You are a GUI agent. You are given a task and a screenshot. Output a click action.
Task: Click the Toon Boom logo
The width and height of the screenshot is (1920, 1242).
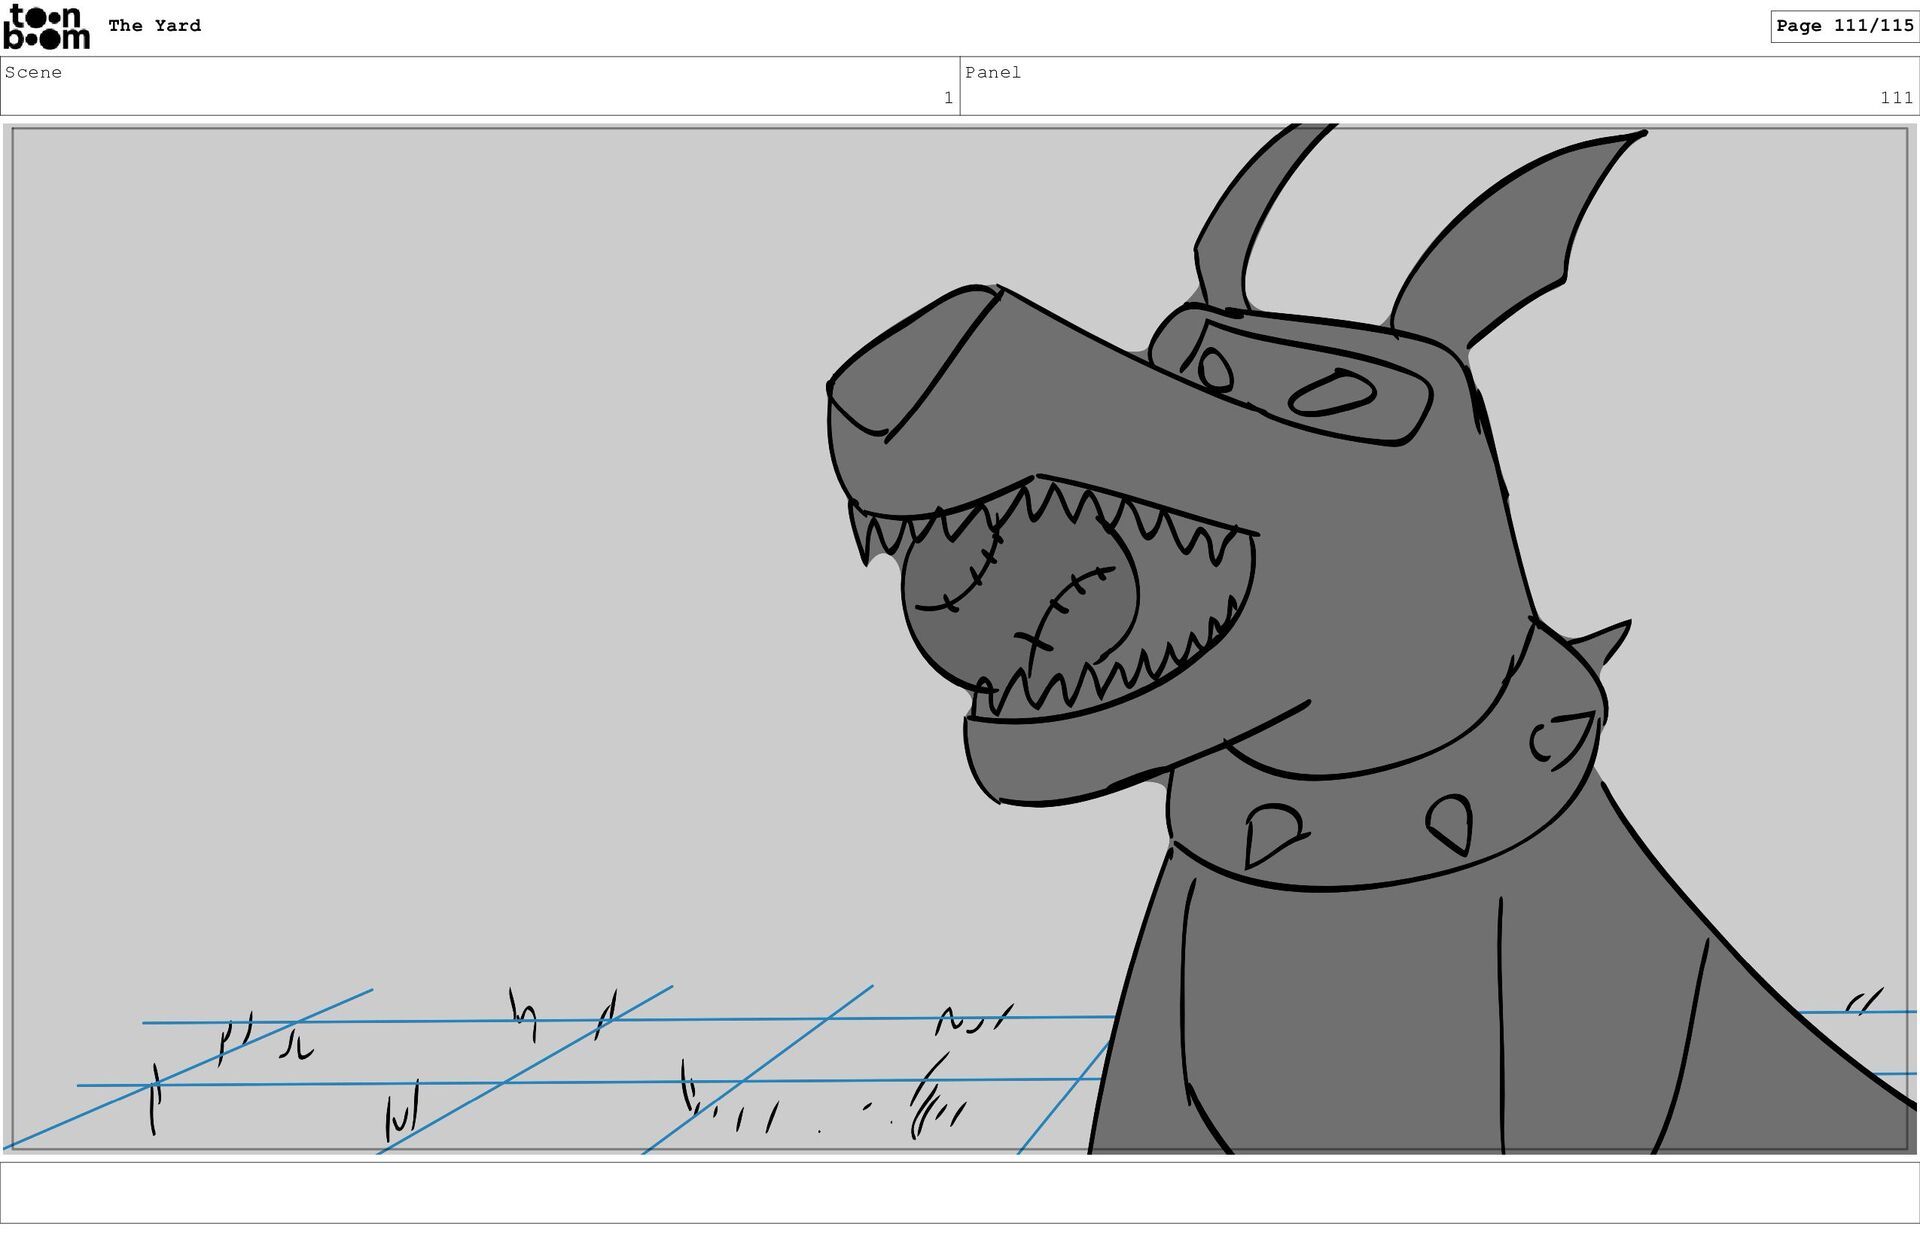coord(46,27)
